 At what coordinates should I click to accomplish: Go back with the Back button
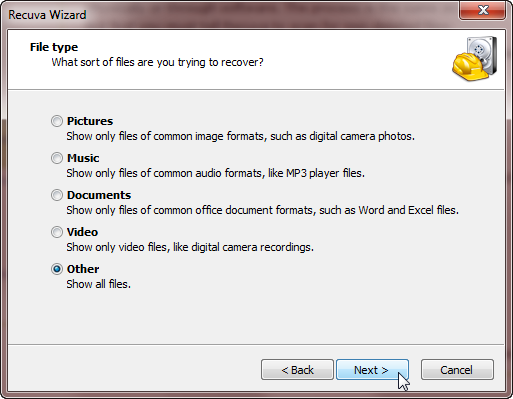pos(297,370)
